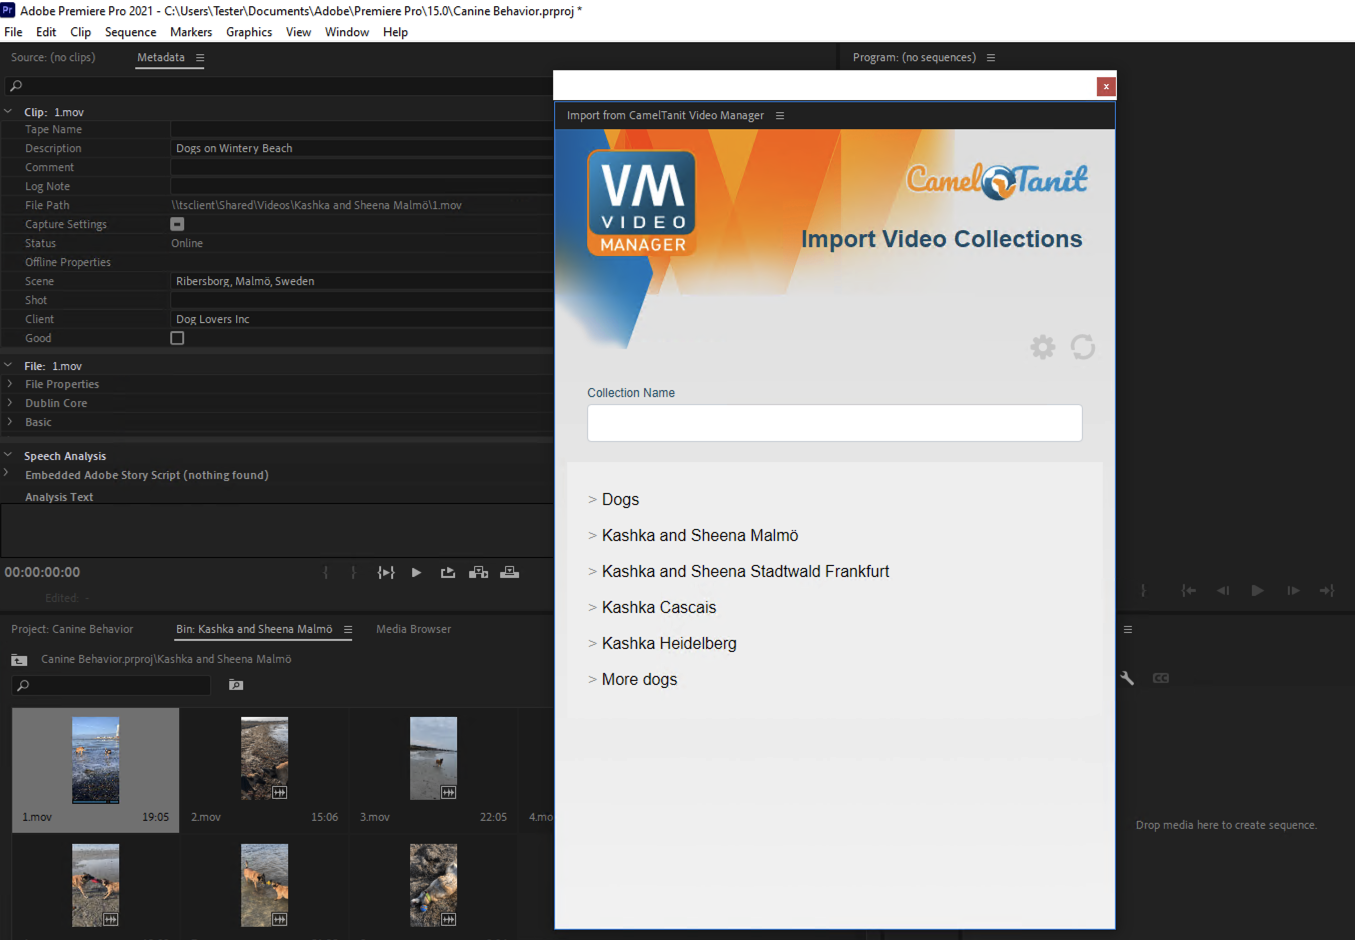The height and width of the screenshot is (940, 1355).
Task: Open the File menu
Action: click(x=13, y=32)
